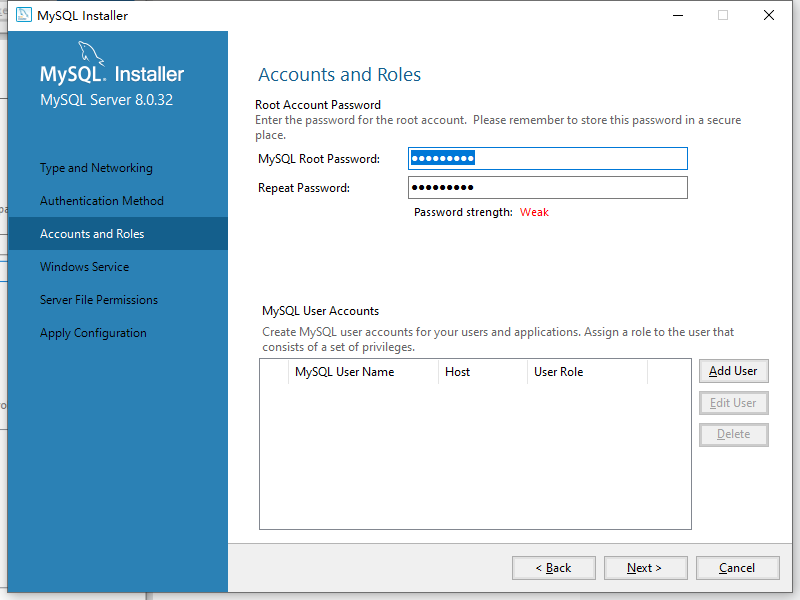Close the MySQL Installer window
The image size is (800, 600).
(x=769, y=15)
